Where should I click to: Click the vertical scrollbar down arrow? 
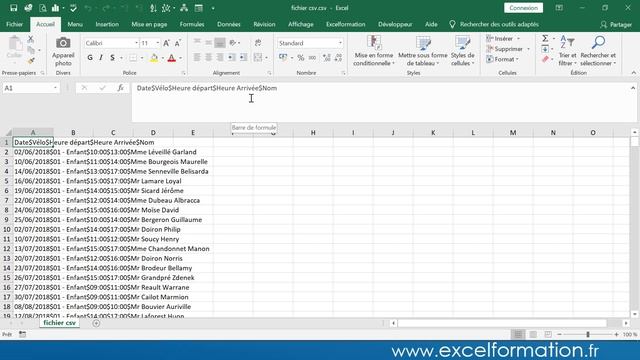pyautogui.click(x=634, y=314)
